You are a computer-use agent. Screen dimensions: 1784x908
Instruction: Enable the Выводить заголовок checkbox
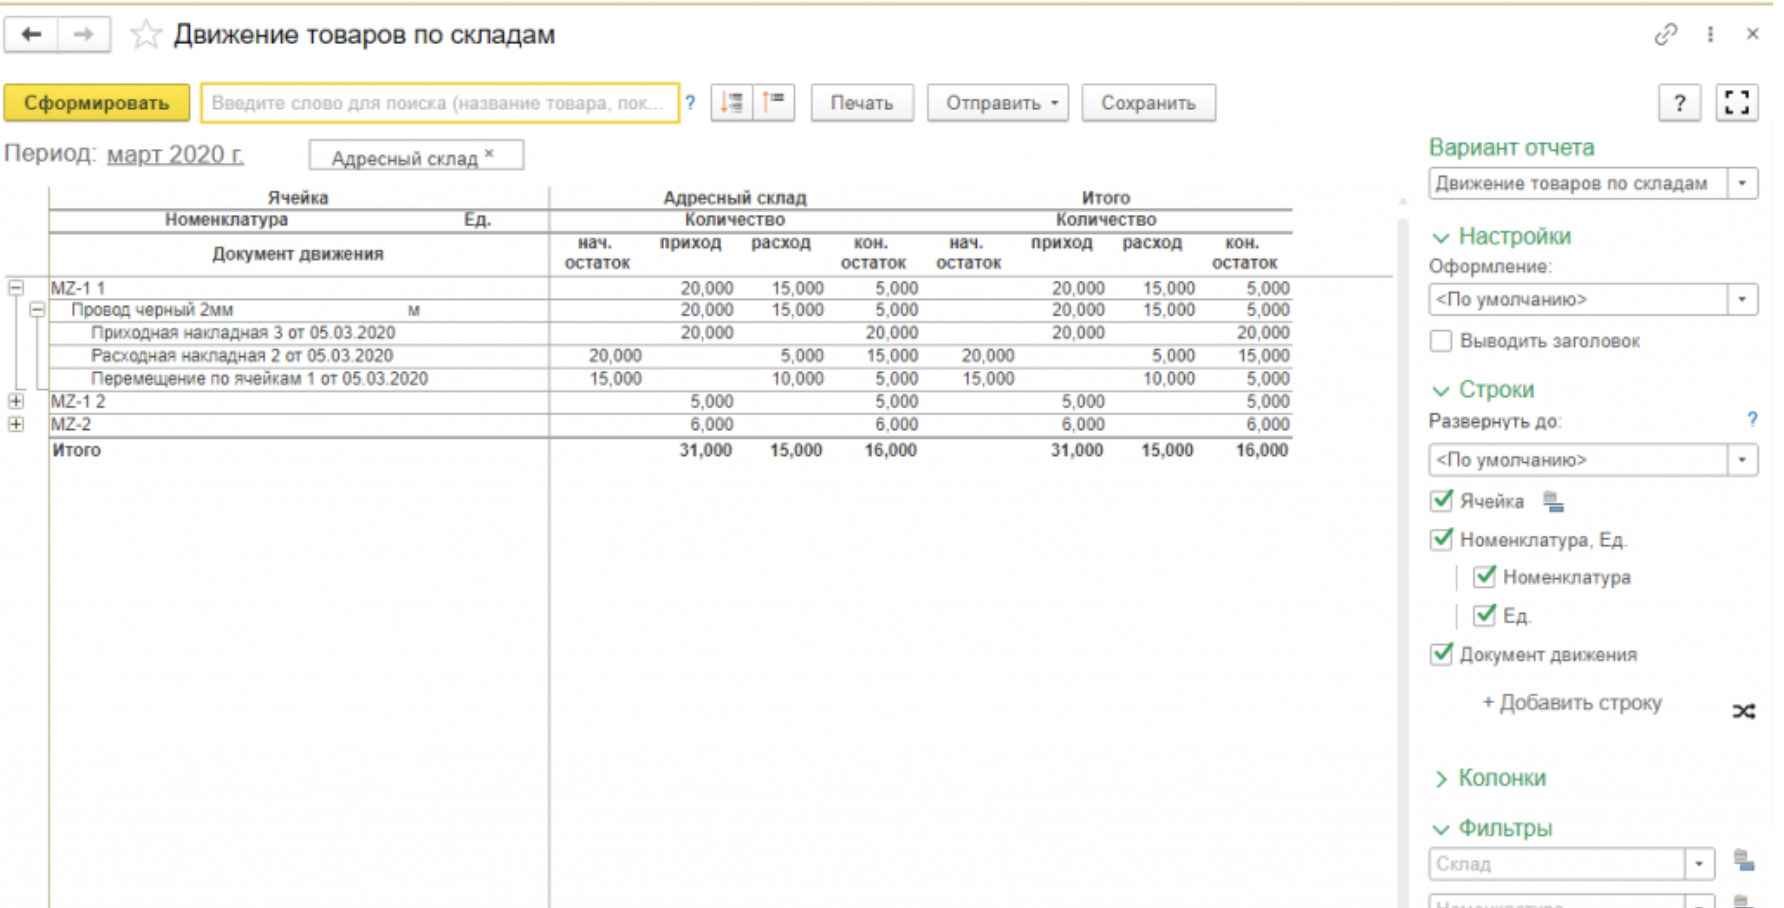click(1441, 341)
